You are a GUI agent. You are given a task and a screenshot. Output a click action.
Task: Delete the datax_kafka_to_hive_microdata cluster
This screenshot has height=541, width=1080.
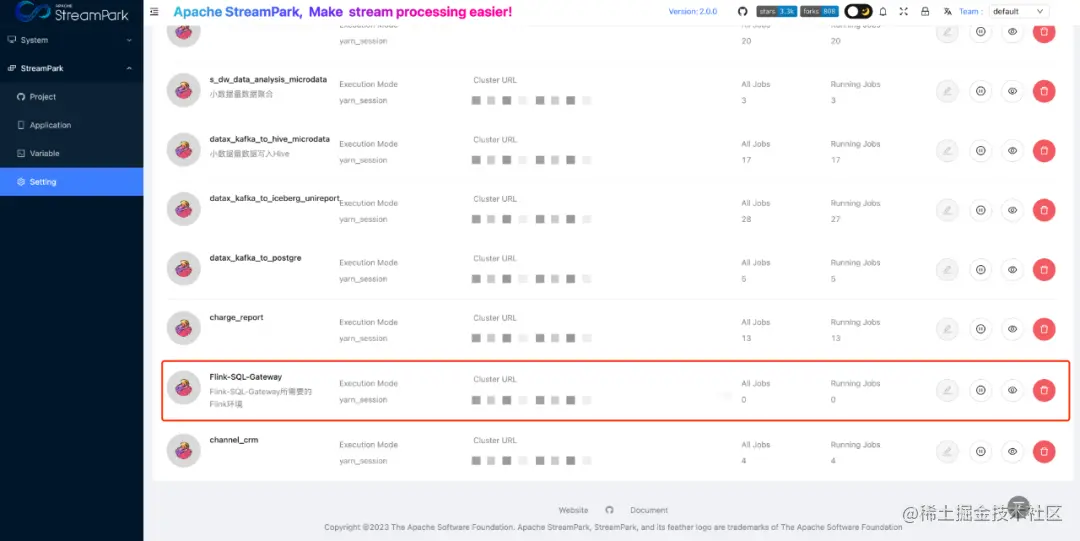(1044, 150)
